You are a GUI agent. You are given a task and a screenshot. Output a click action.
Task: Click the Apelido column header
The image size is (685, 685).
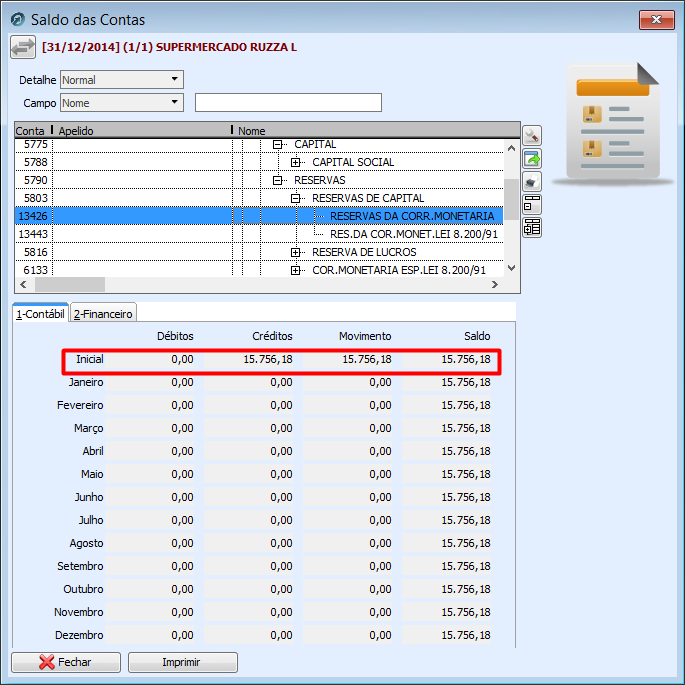[x=142, y=131]
